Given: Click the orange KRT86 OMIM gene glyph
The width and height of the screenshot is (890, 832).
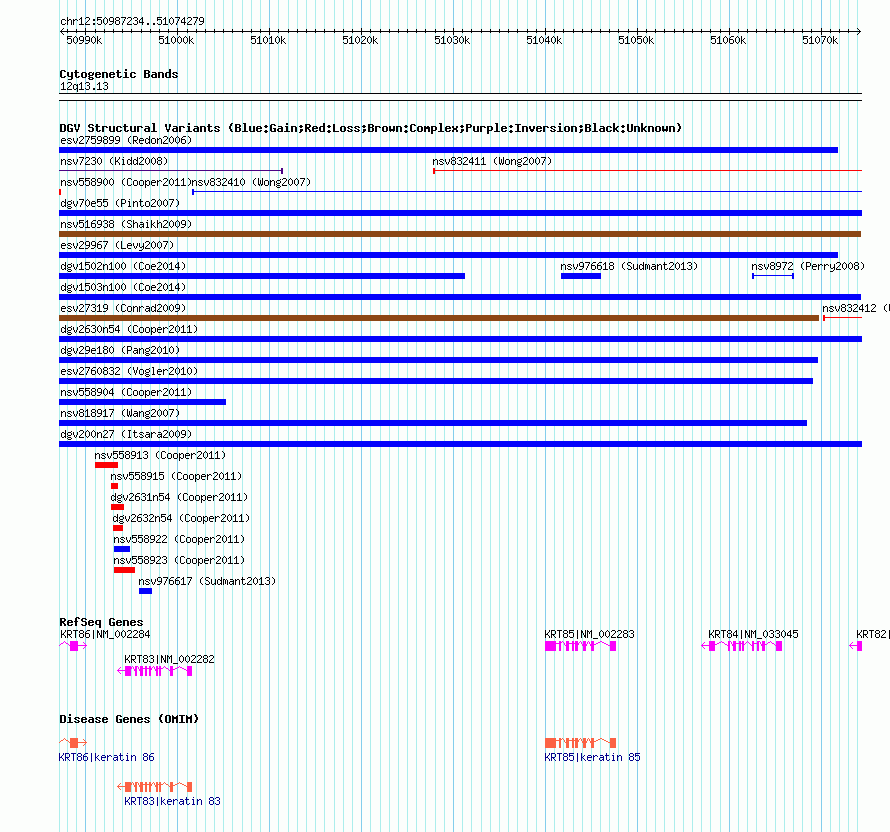Looking at the screenshot, I should [73, 742].
